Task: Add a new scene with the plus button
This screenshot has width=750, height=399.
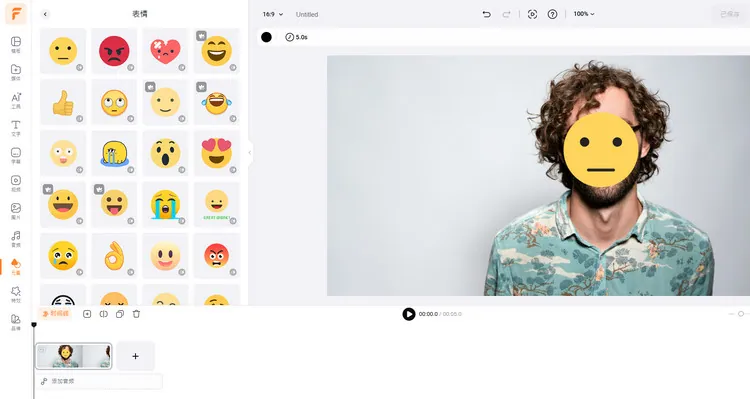Action: click(x=135, y=356)
